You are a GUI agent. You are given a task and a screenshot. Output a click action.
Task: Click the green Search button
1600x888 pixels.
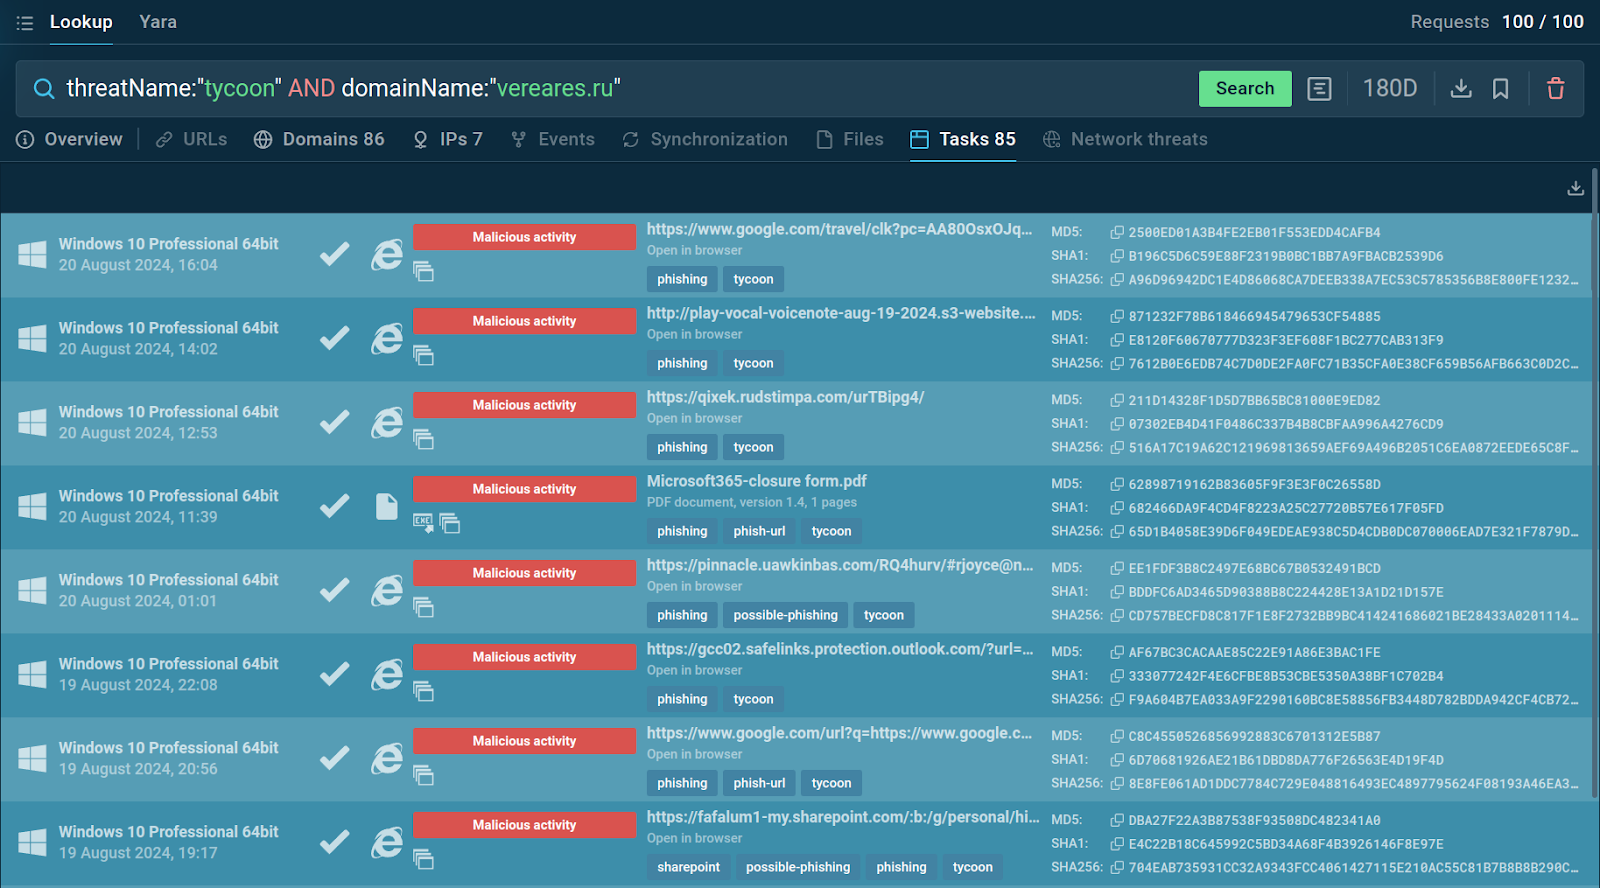pyautogui.click(x=1245, y=89)
